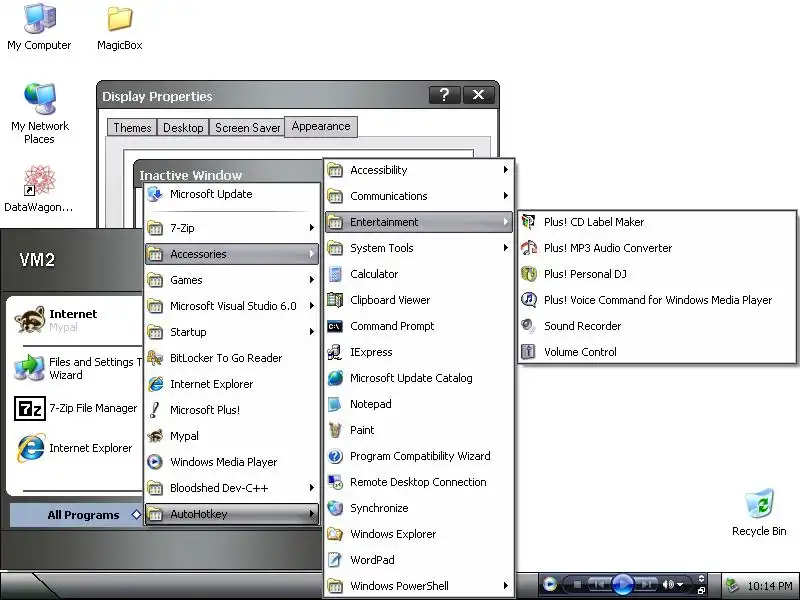Open Plus! CD Label Maker
Viewport: 800px width, 600px height.
coord(657,222)
